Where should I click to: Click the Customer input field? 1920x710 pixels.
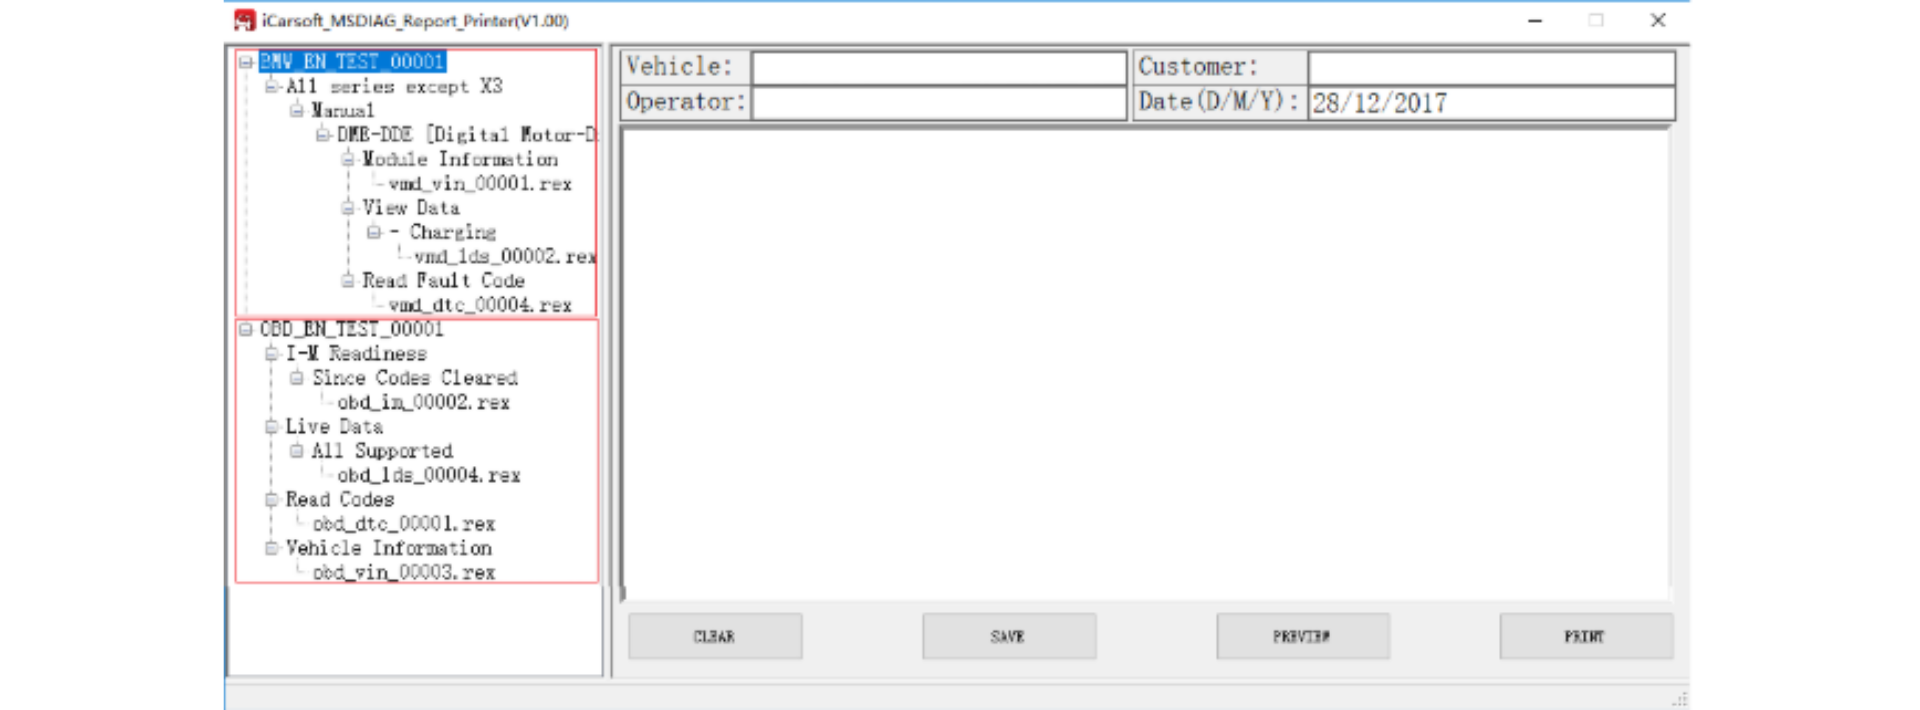(1491, 67)
